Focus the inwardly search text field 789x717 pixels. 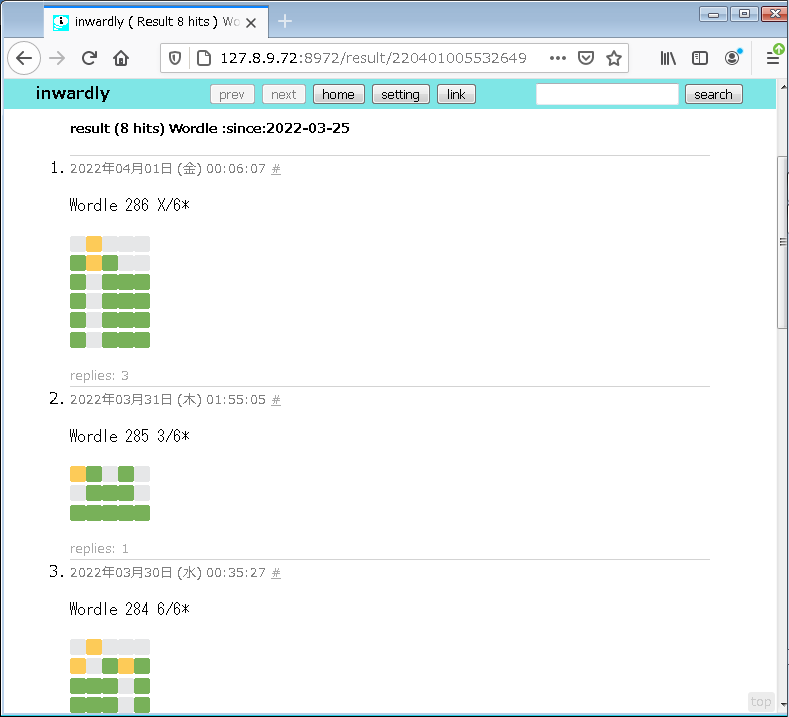point(607,94)
